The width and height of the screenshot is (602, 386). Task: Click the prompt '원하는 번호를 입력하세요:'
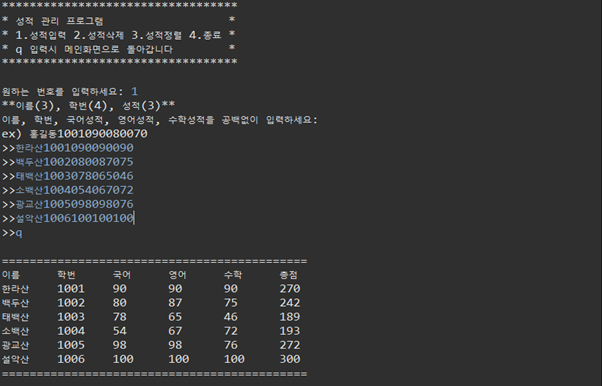pyautogui.click(x=63, y=92)
